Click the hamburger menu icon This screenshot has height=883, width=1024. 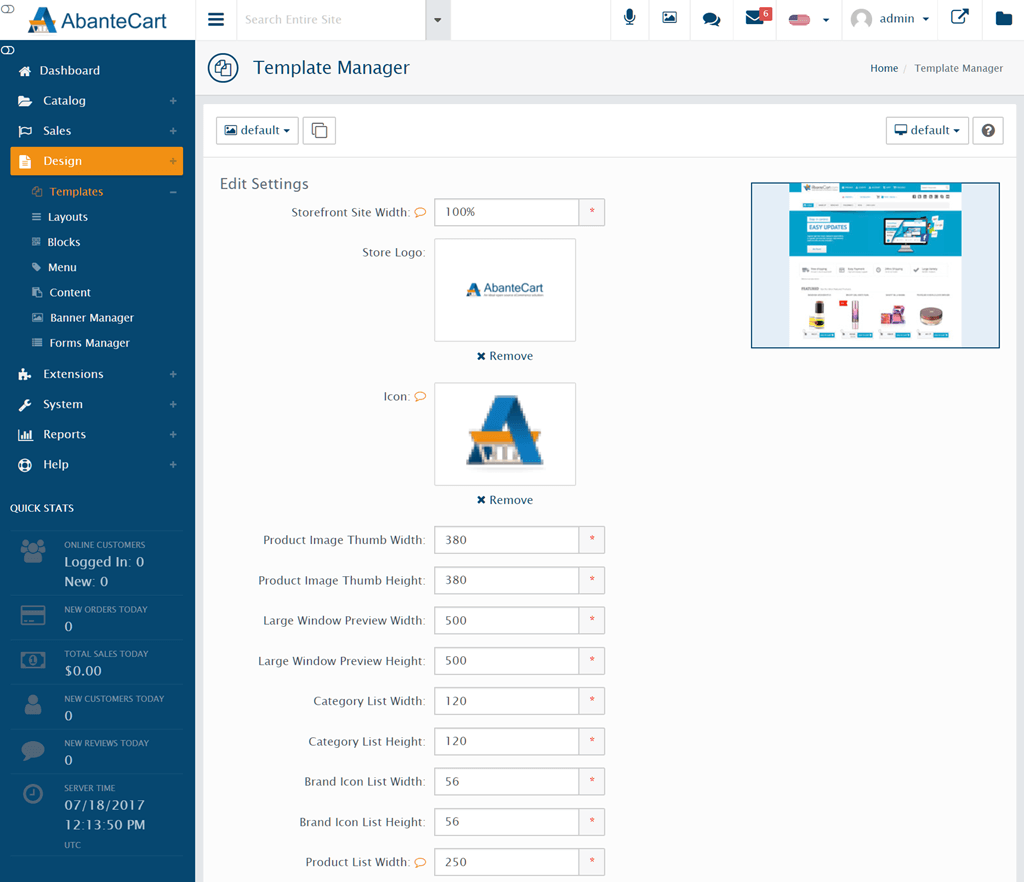216,20
